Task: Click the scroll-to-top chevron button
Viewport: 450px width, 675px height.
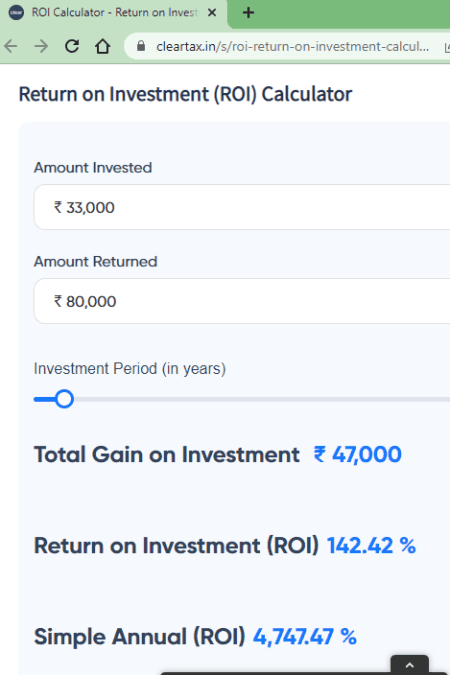Action: [410, 665]
